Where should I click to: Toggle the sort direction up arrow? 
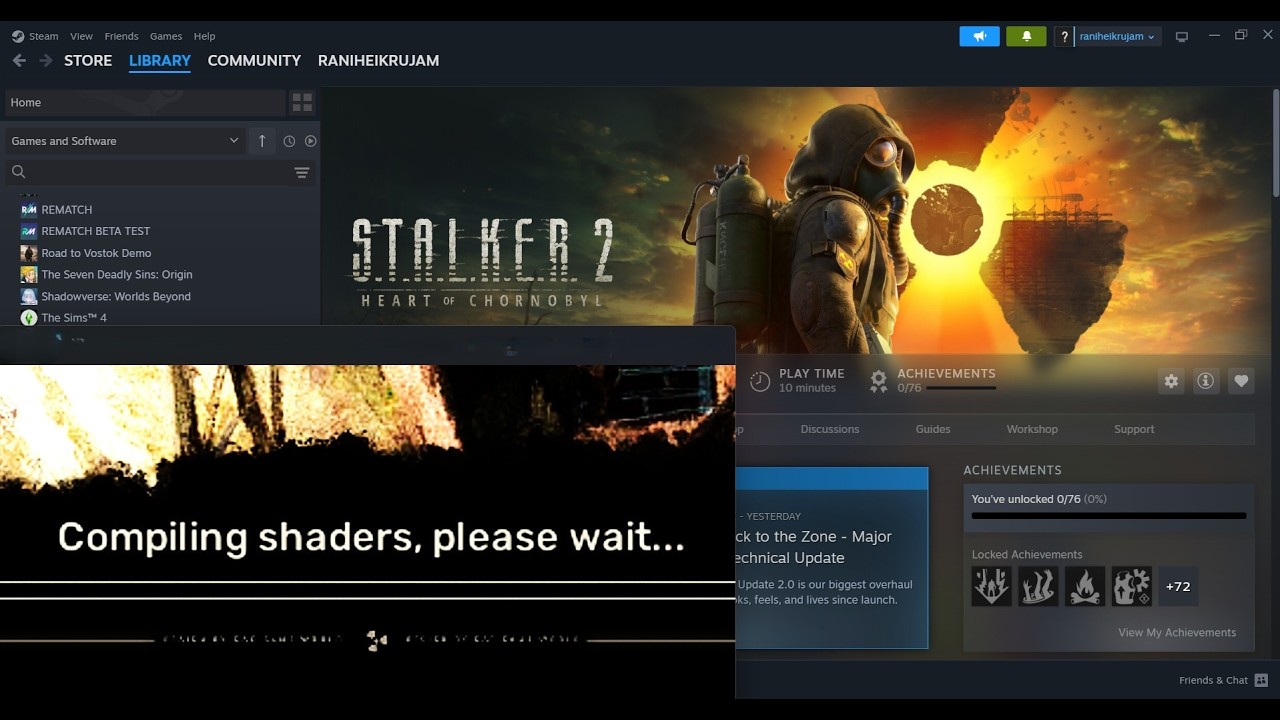(262, 141)
